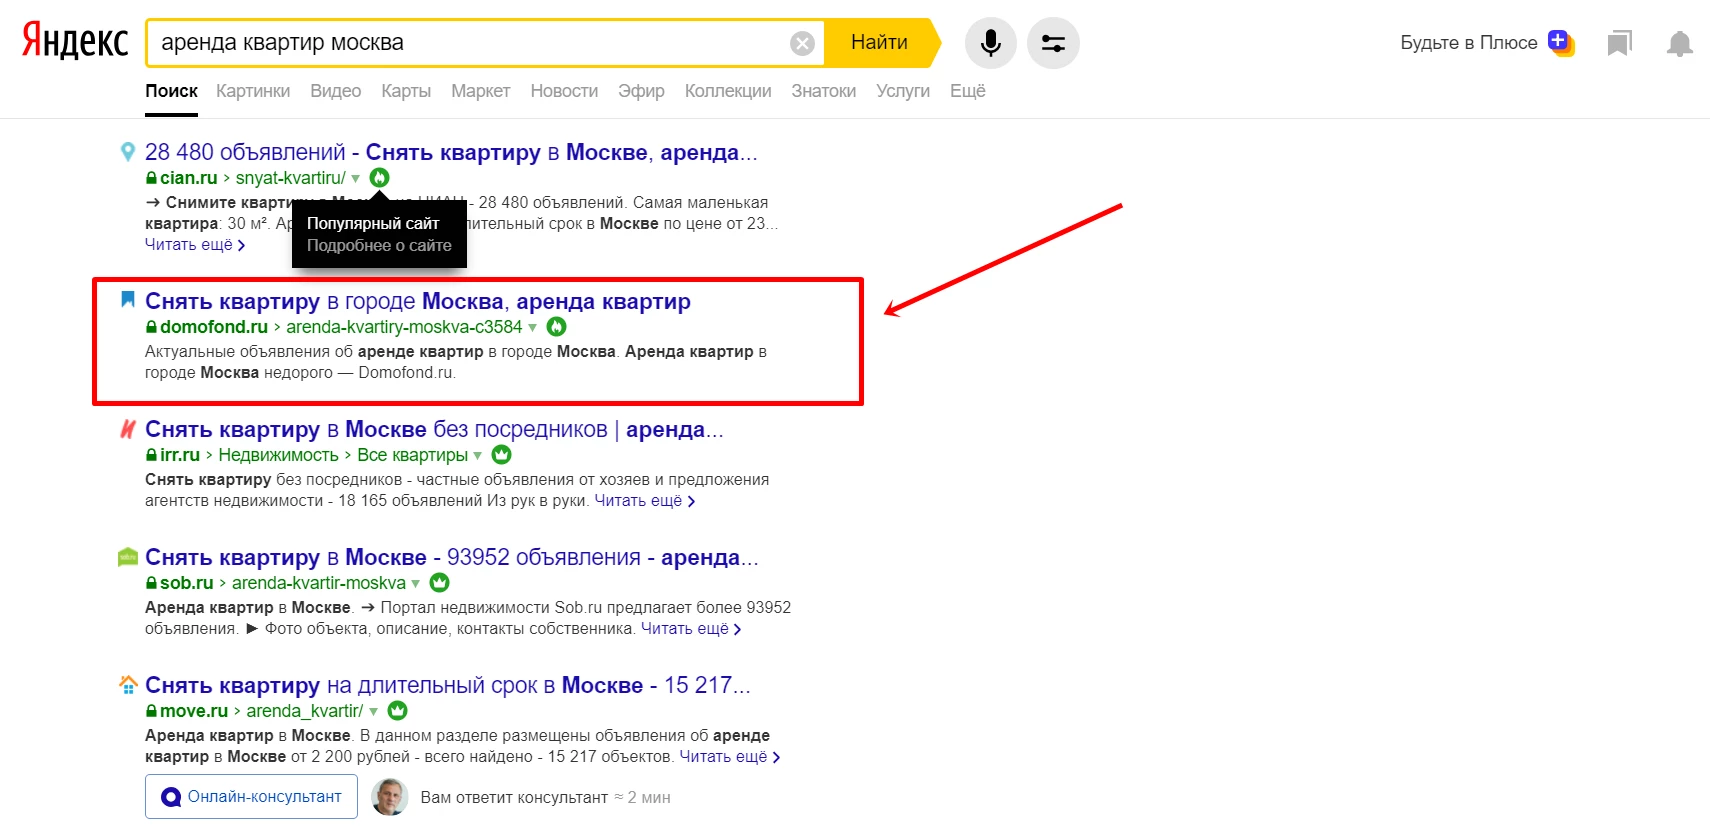This screenshot has width=1710, height=835.
Task: Click text Вам ответит консультант ≈ 2 мин
Action: pos(545,798)
